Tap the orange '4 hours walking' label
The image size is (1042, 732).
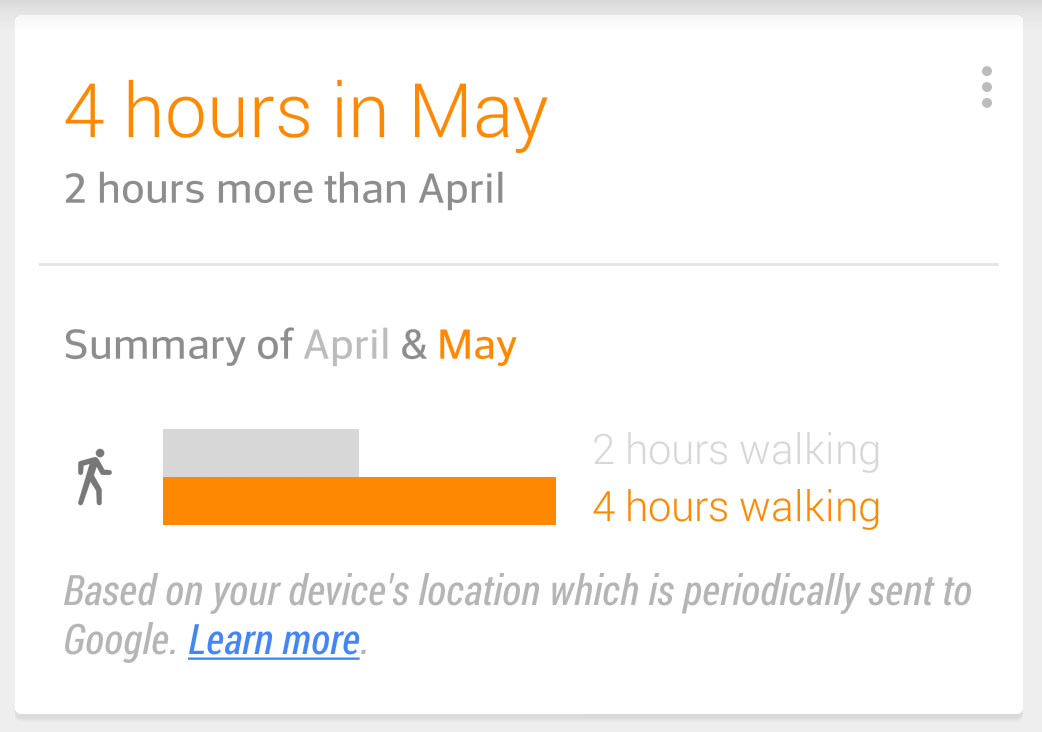tap(736, 507)
